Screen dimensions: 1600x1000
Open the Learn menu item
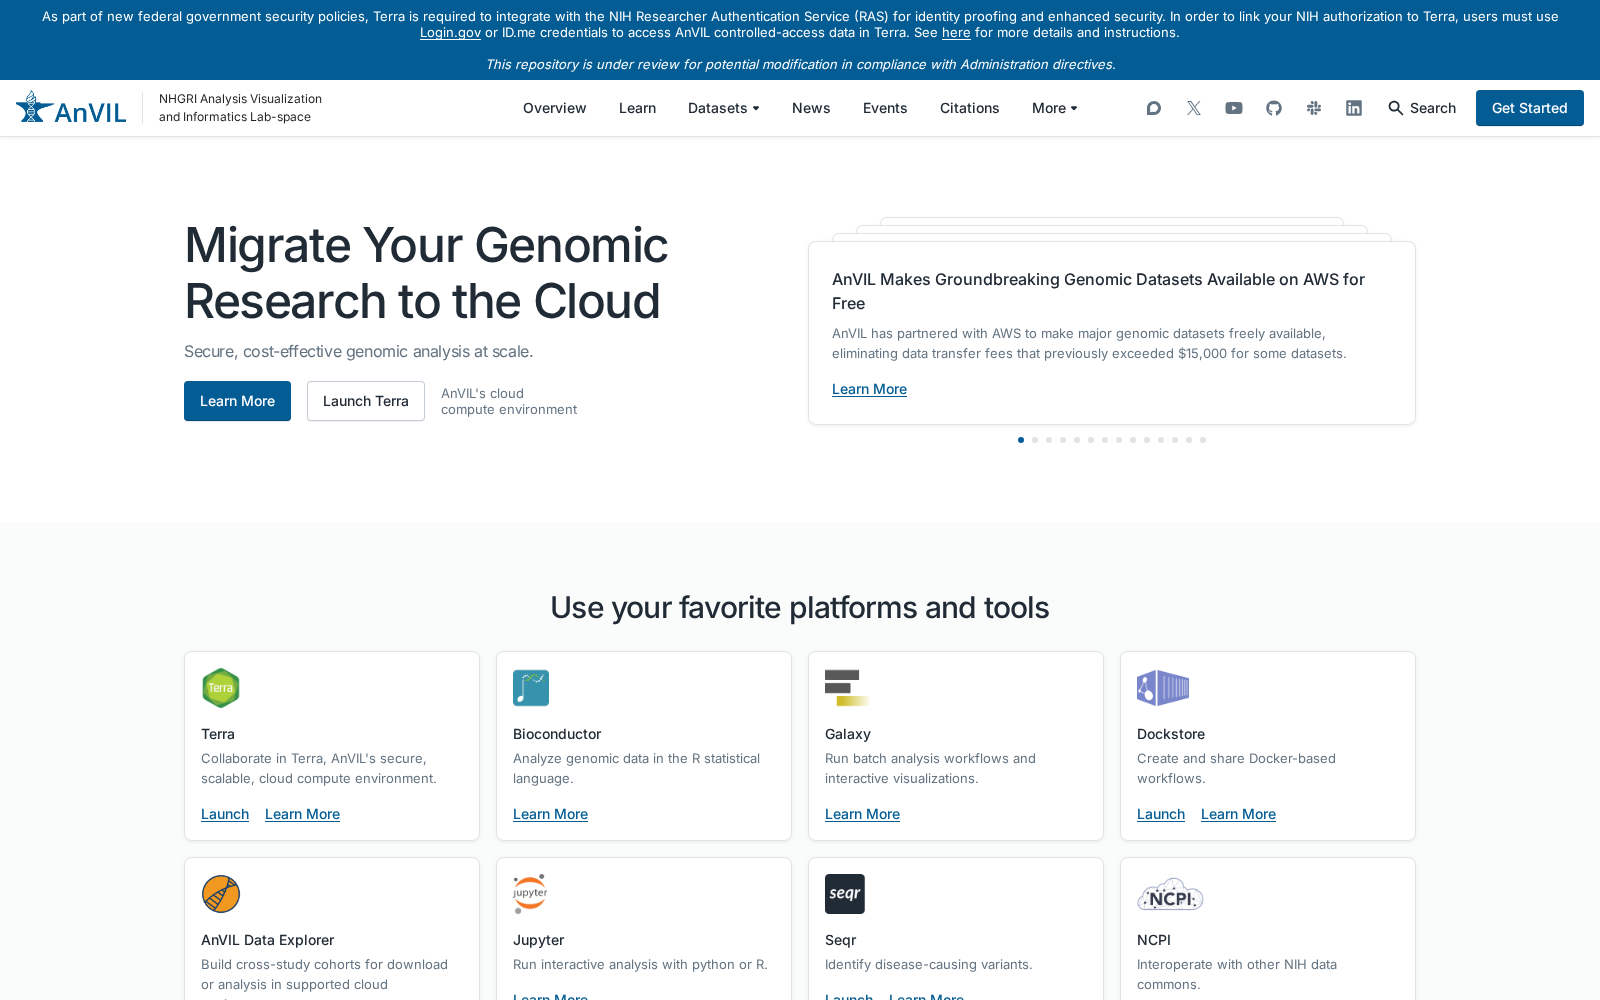637,108
